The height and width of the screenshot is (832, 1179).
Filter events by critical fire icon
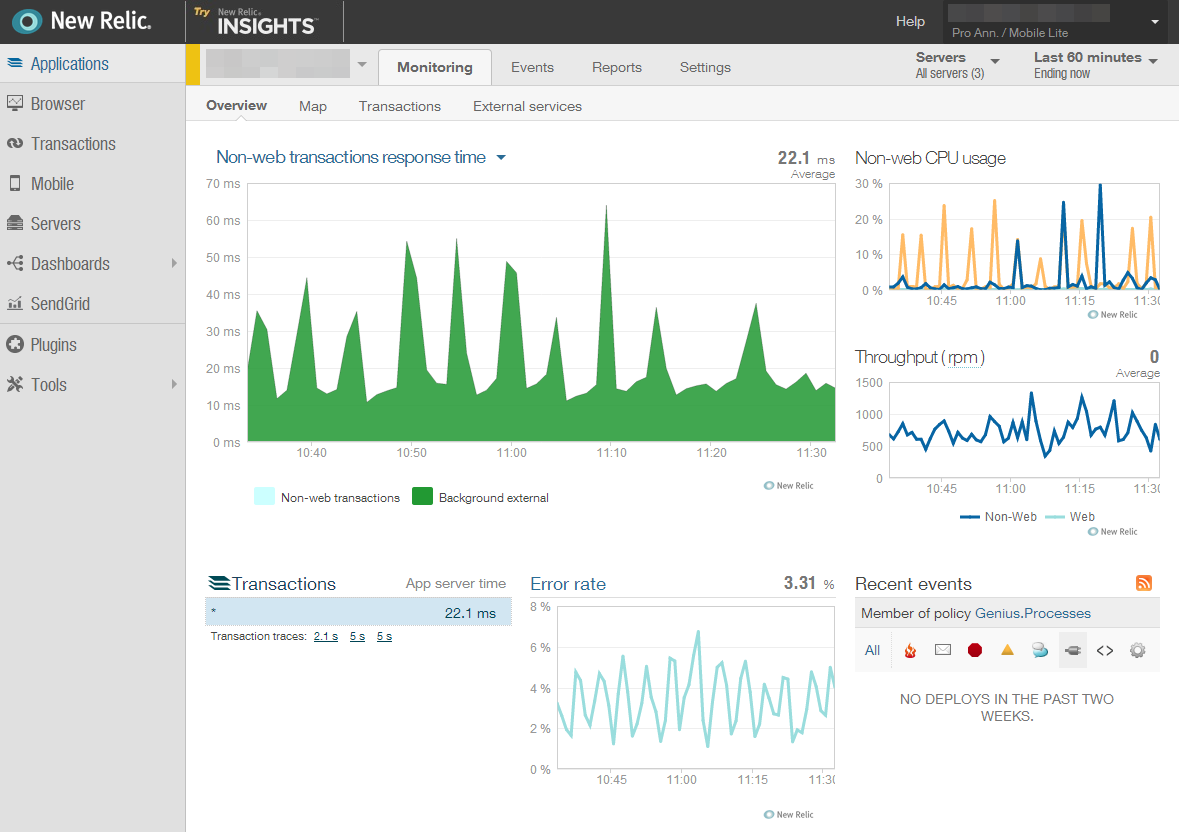(x=910, y=650)
